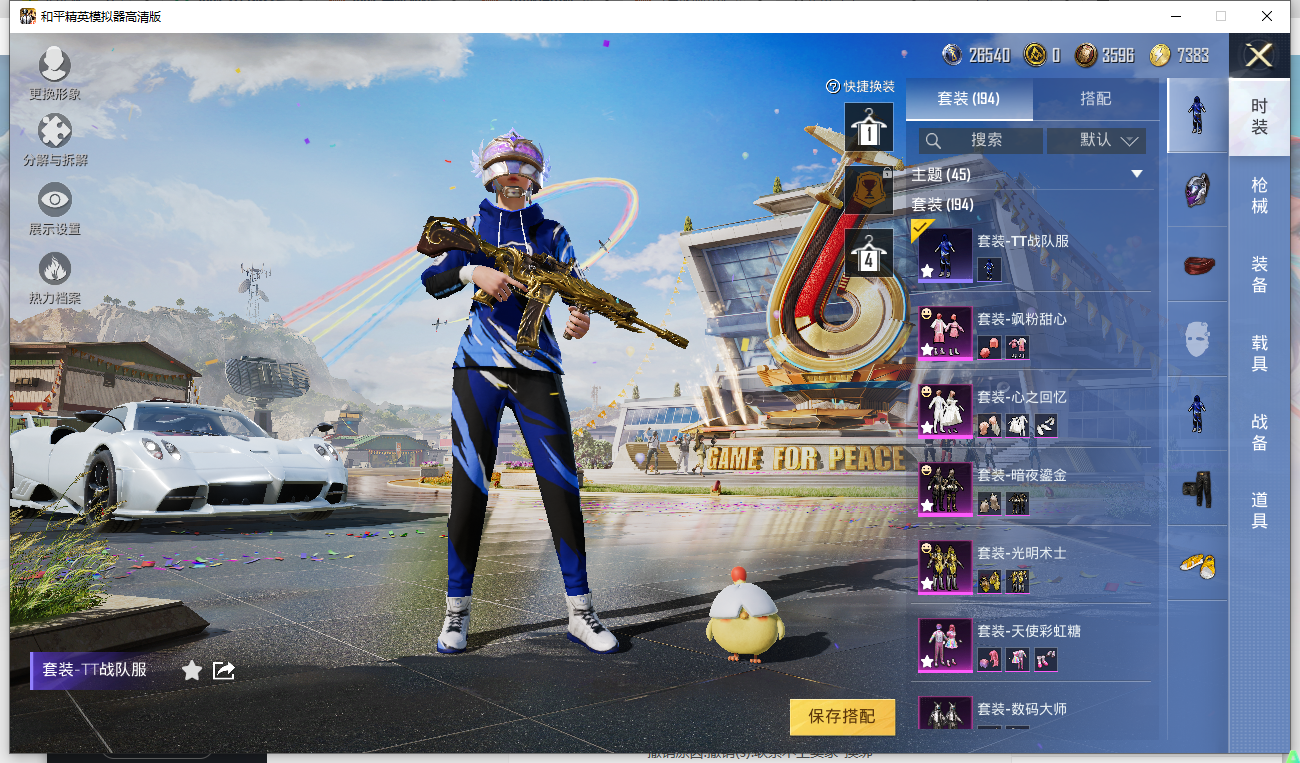This screenshot has height=763, width=1300.
Task: Select the 套装-光明术士 outfit thumbnail
Action: click(945, 567)
